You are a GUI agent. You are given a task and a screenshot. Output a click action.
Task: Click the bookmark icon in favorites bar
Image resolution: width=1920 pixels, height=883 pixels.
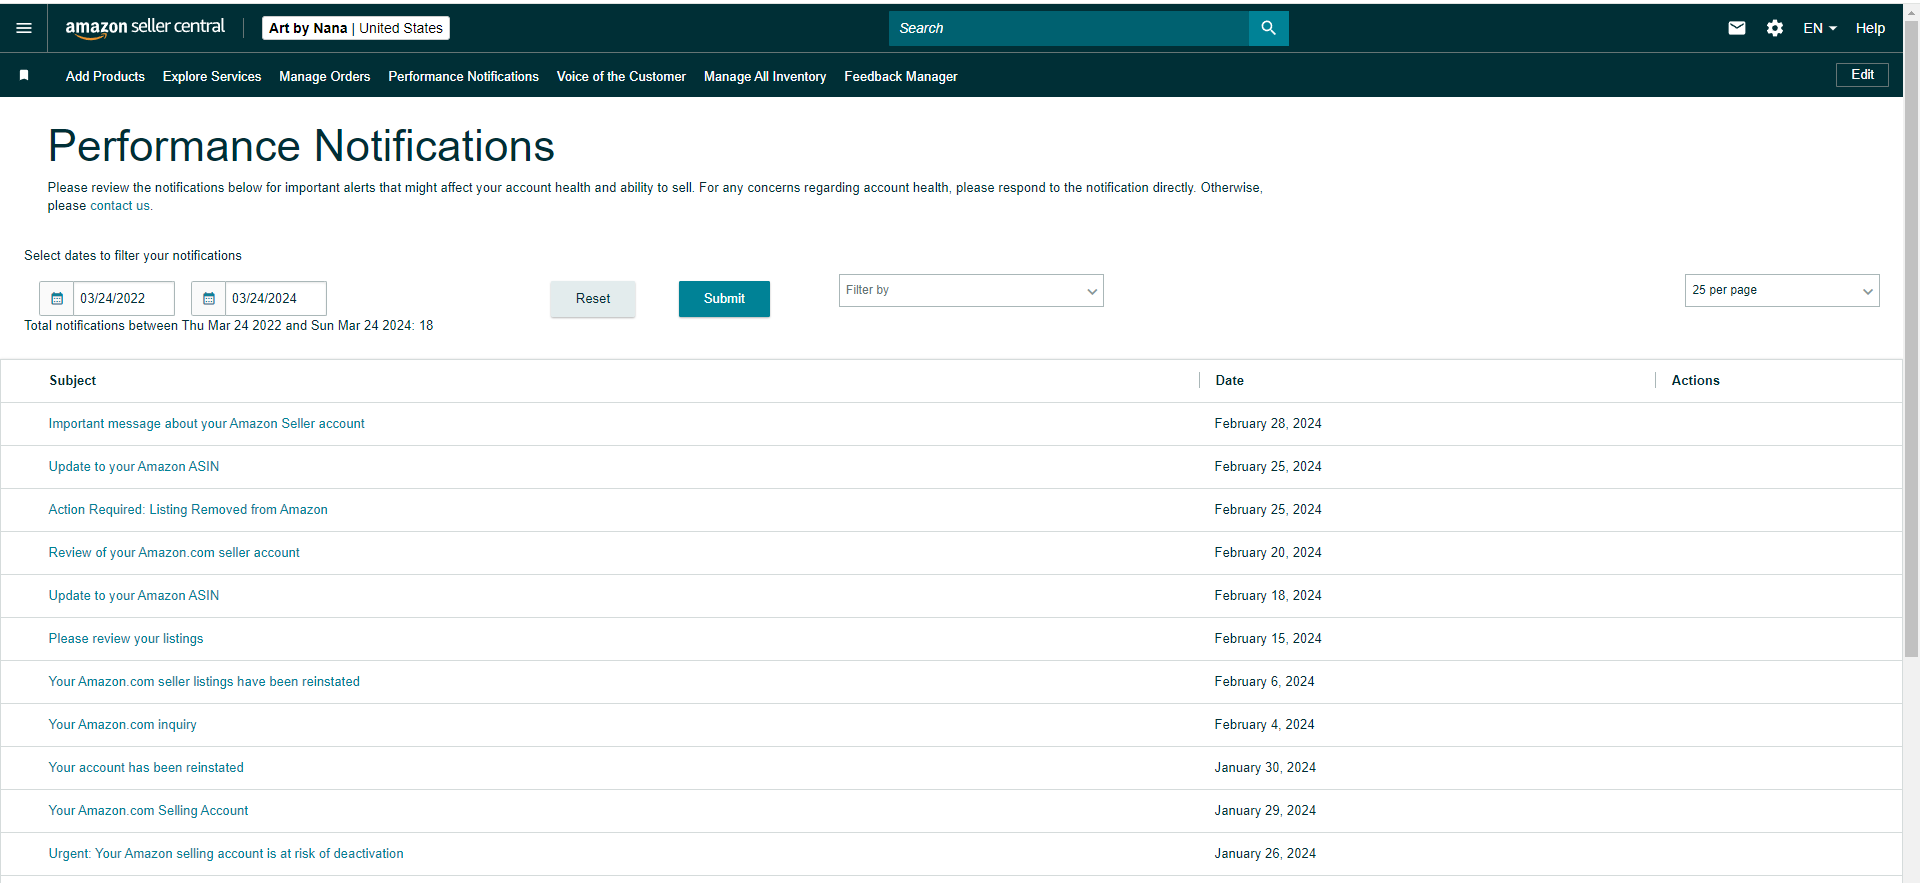(24, 75)
